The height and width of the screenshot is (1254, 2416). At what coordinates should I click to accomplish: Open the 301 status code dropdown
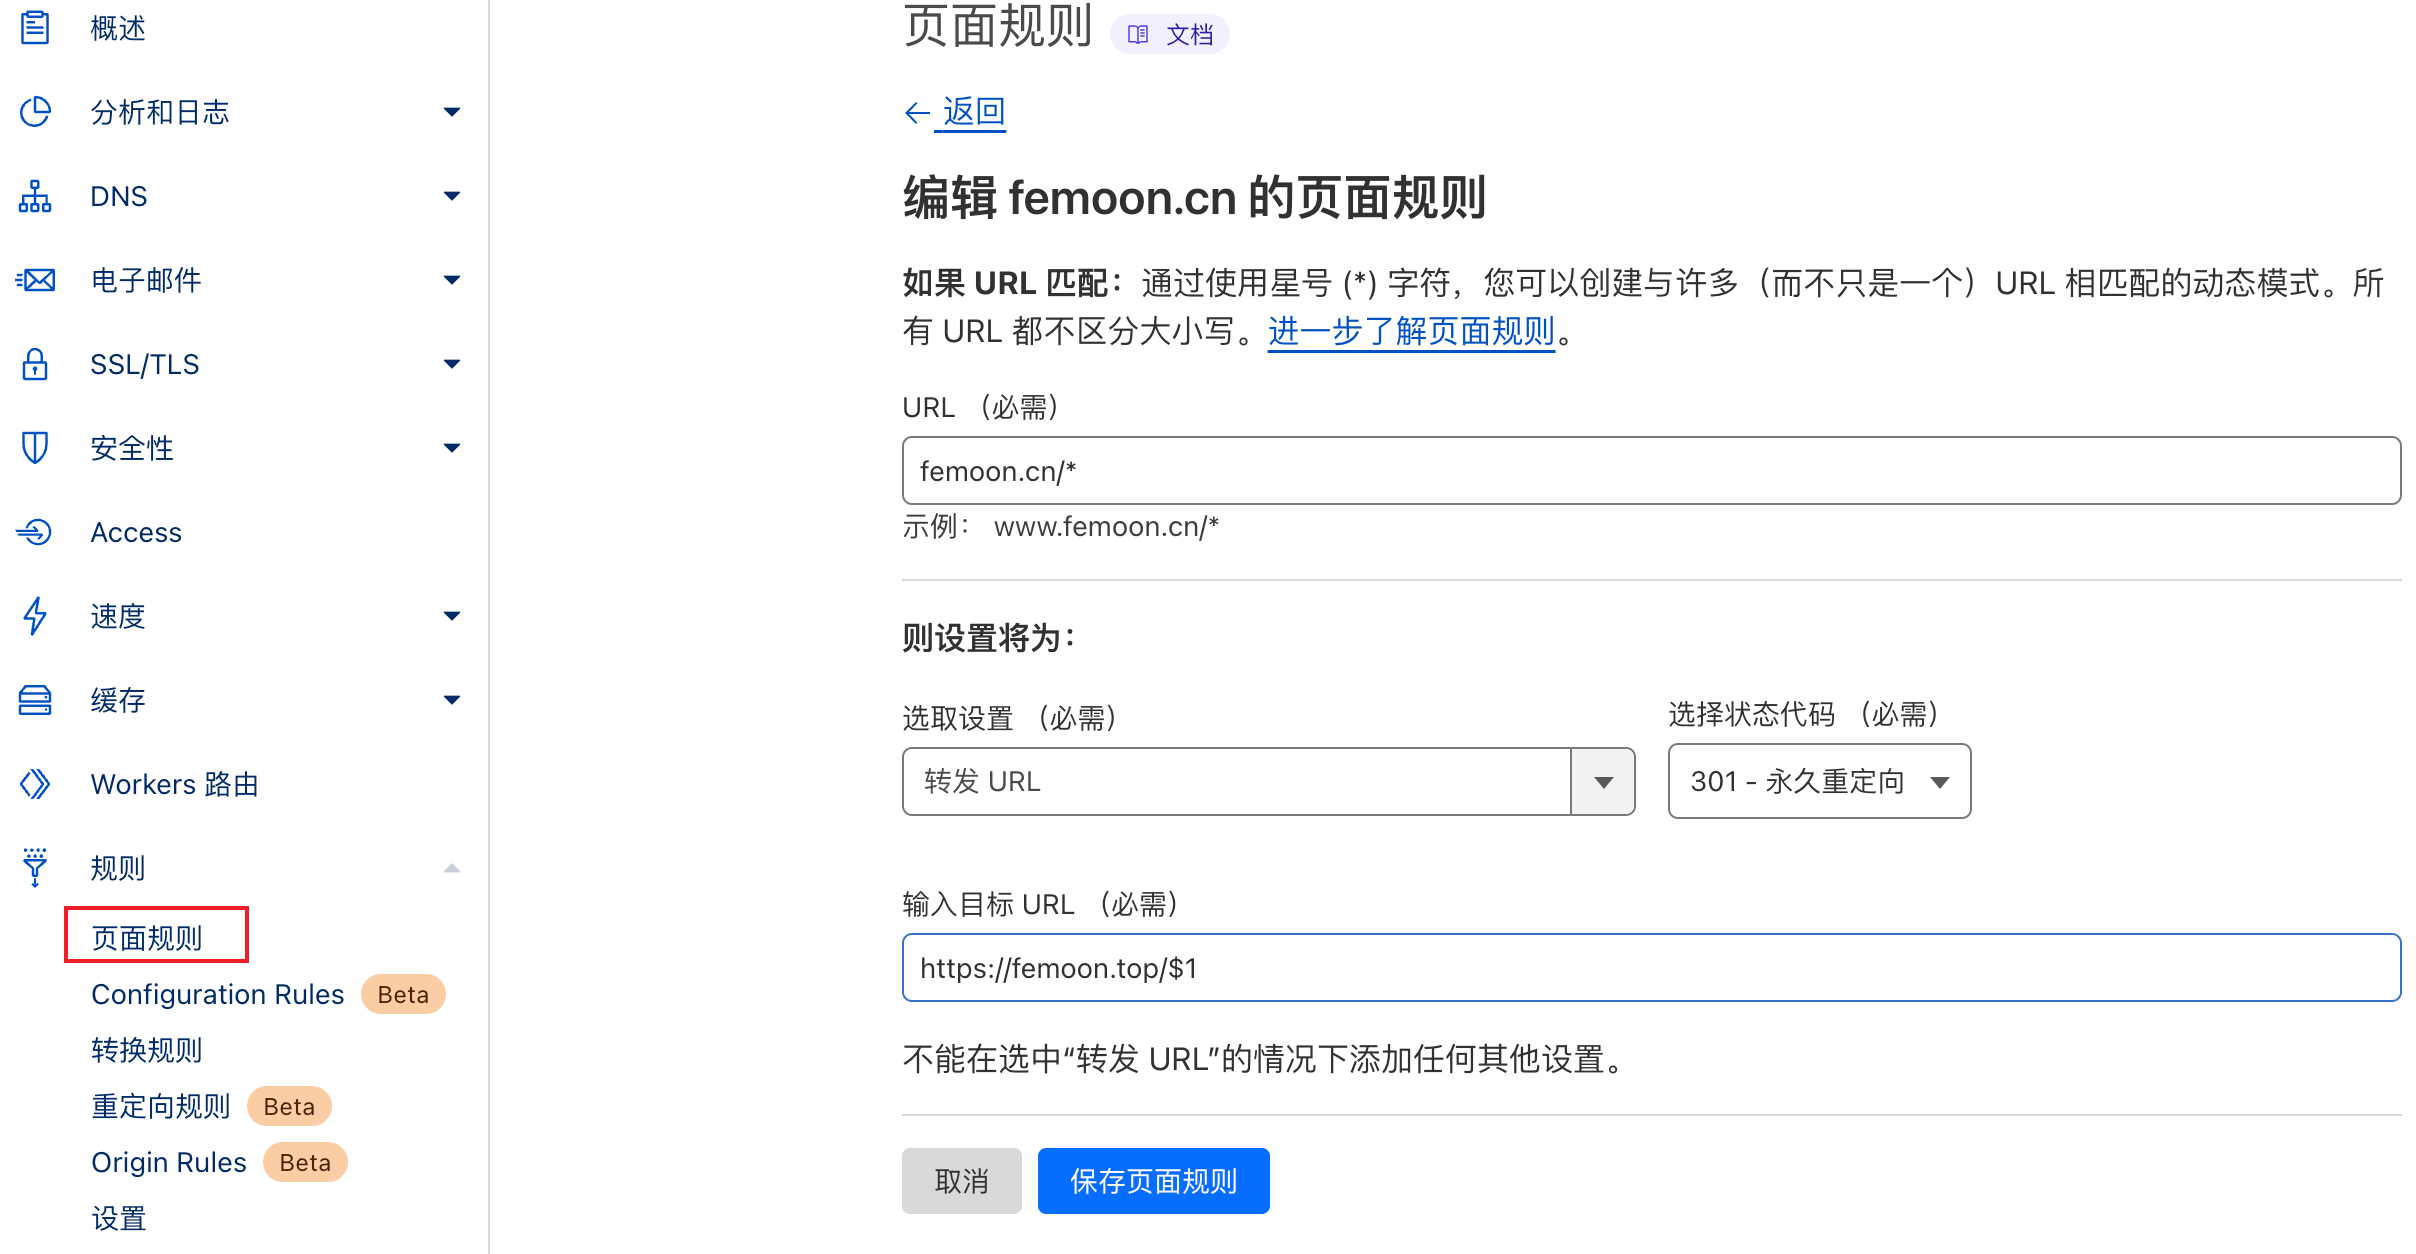1819,781
